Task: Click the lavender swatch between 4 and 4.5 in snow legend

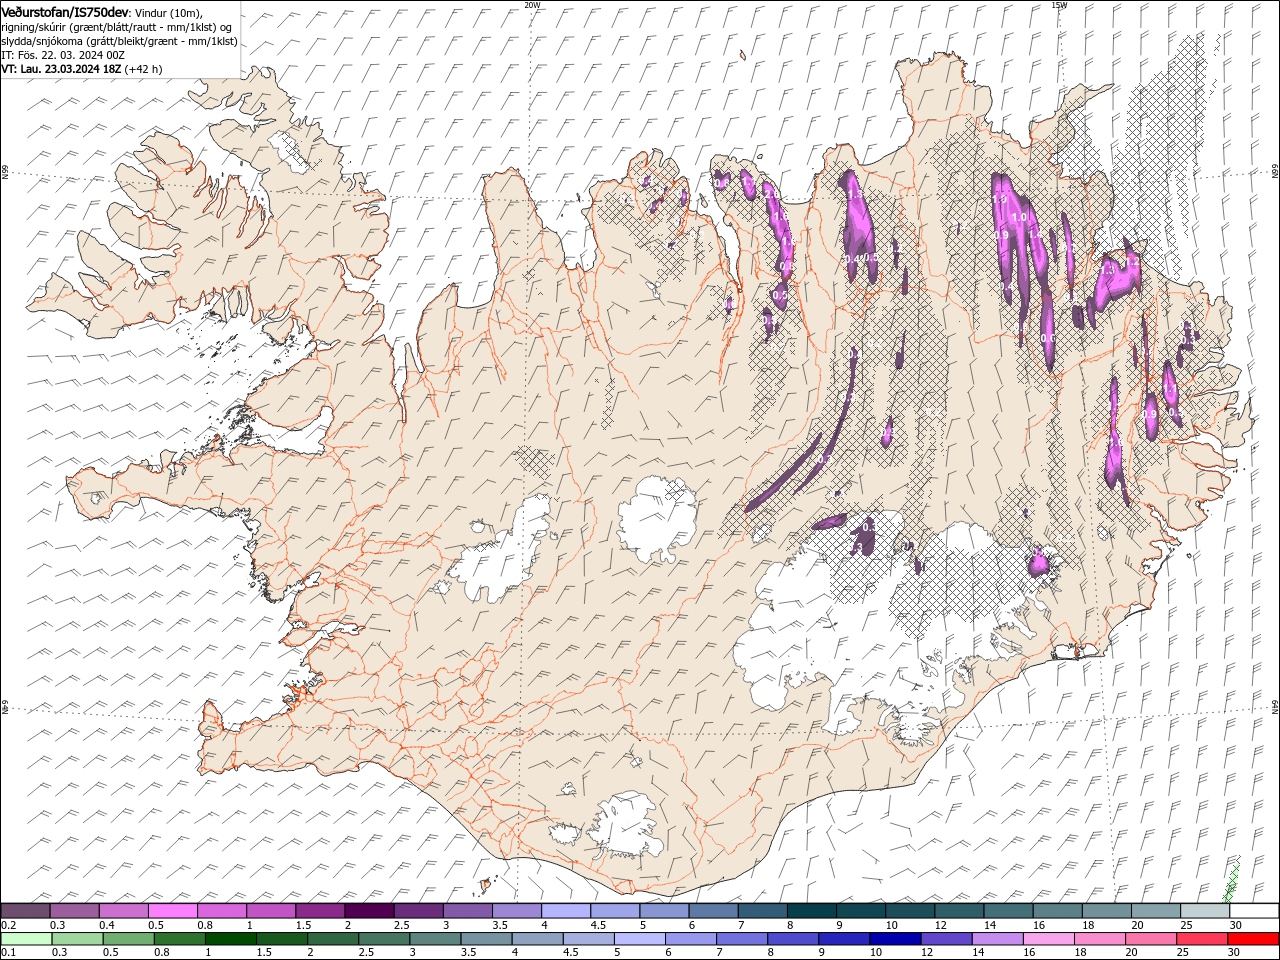Action: (x=566, y=911)
